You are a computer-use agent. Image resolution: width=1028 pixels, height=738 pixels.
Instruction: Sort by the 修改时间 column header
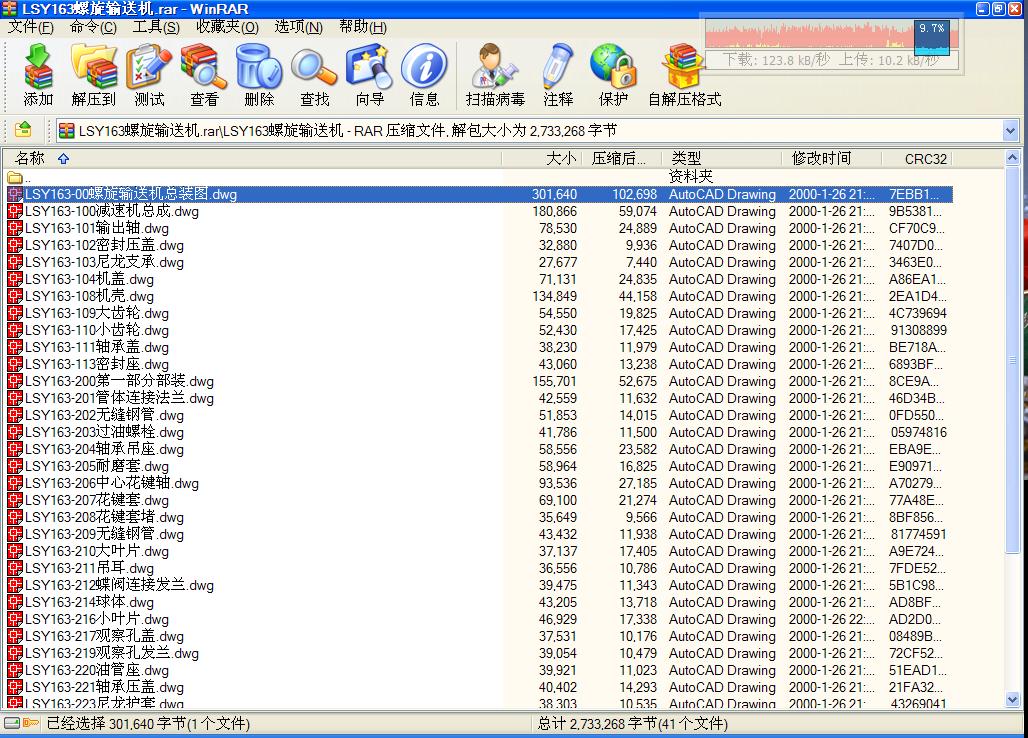tap(832, 158)
